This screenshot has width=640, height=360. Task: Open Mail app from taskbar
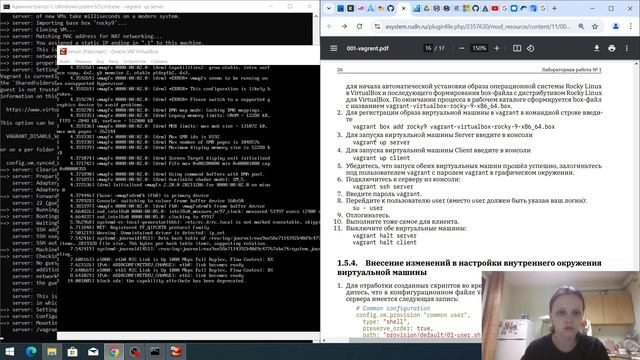pos(93,351)
